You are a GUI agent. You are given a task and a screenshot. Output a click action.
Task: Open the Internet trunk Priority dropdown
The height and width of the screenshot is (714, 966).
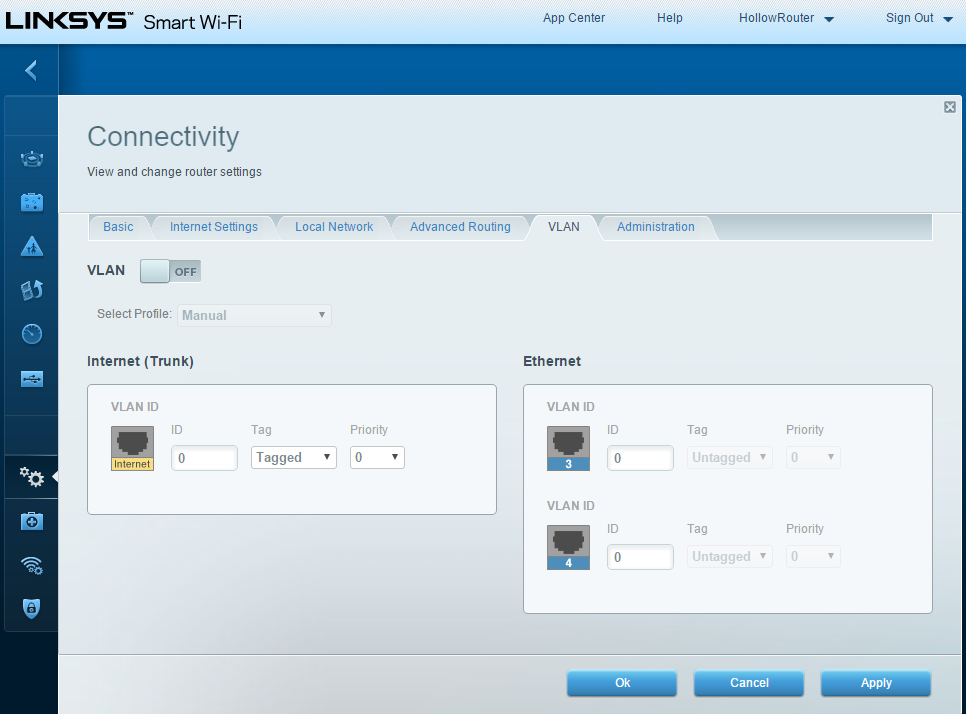tap(377, 457)
